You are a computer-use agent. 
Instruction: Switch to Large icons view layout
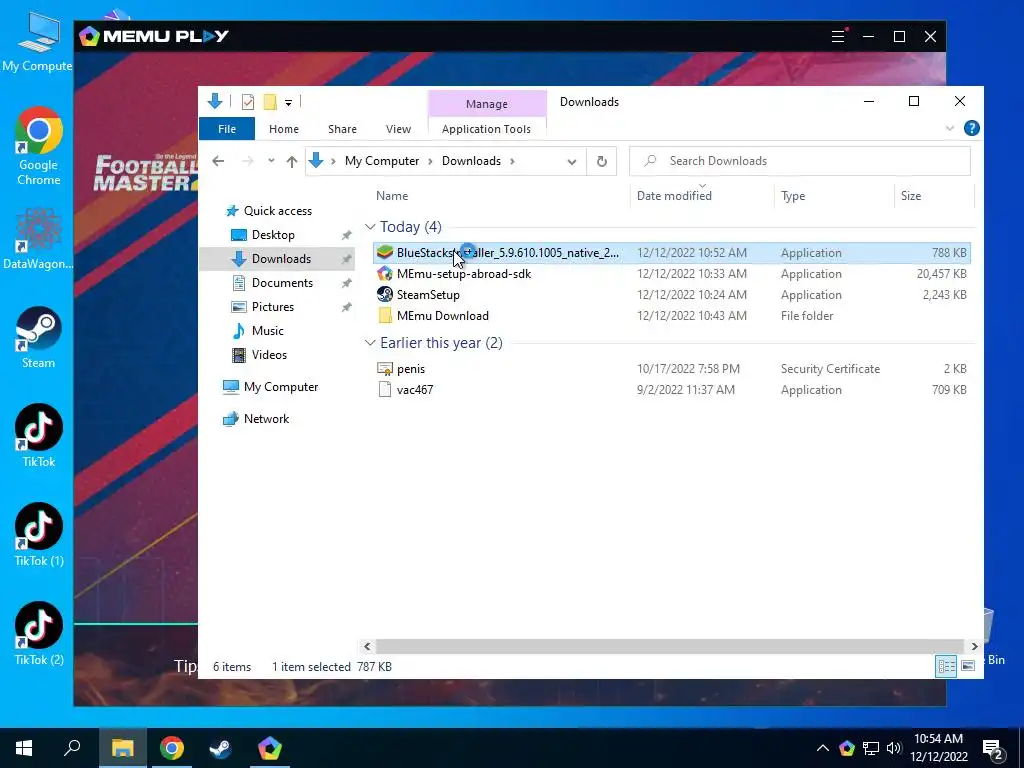click(968, 666)
